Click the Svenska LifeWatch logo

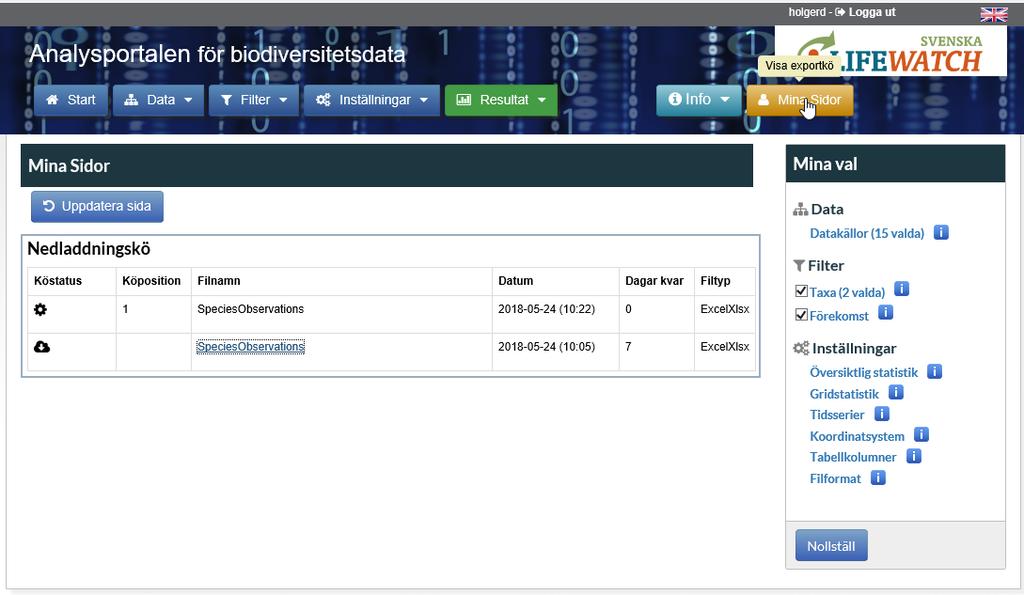click(x=891, y=52)
